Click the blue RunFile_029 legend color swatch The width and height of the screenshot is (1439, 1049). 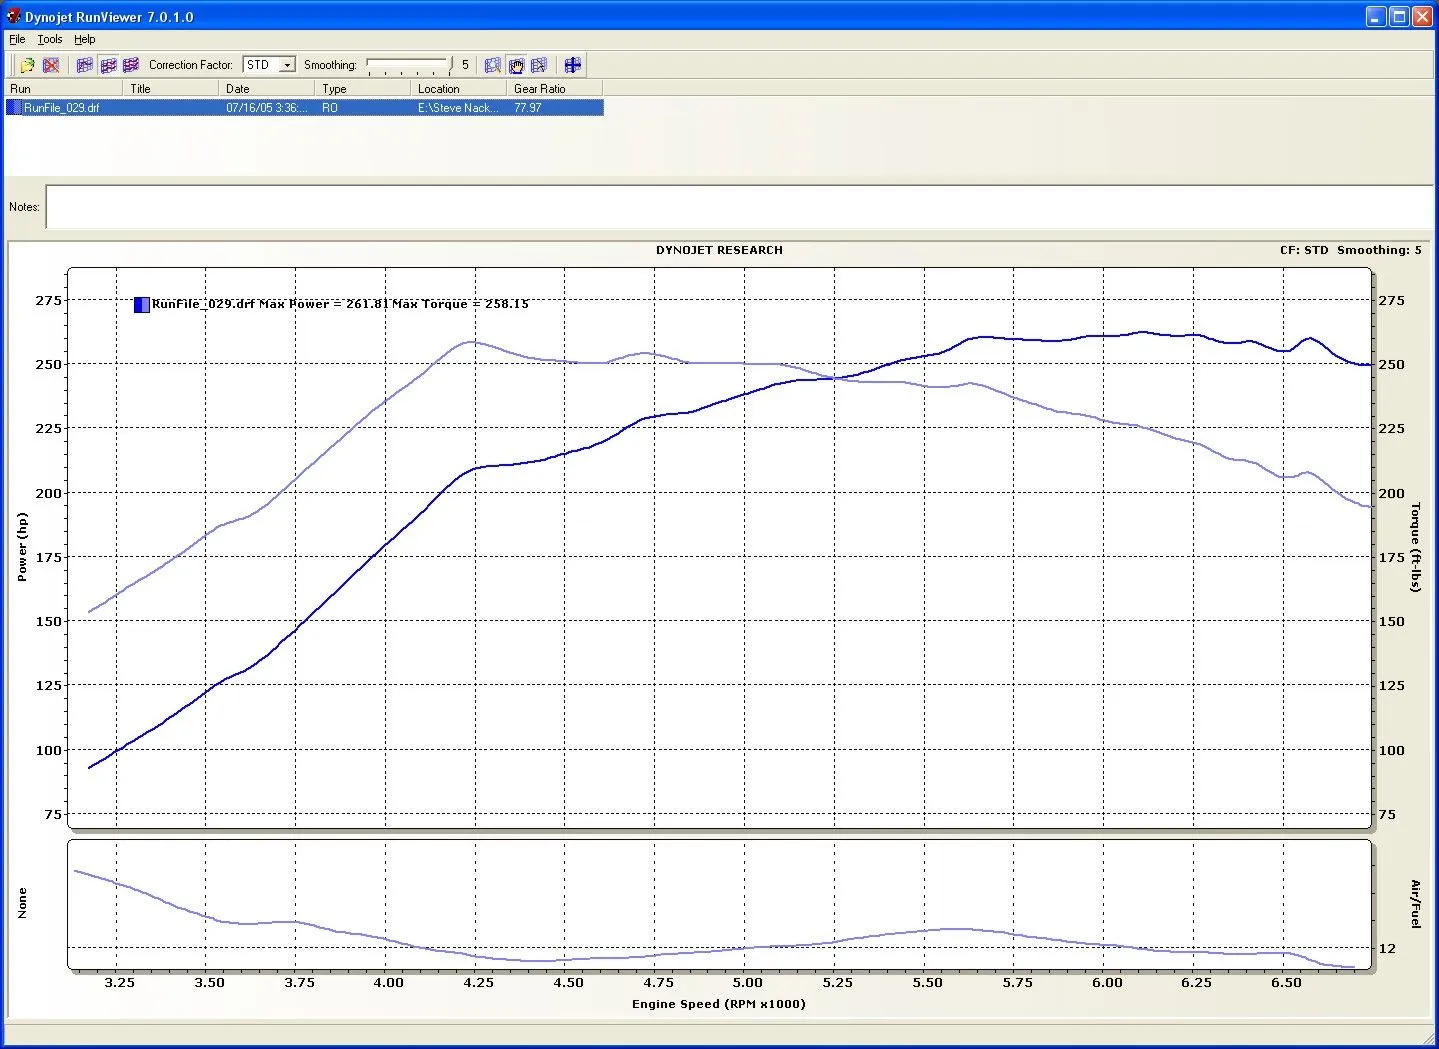(x=142, y=305)
